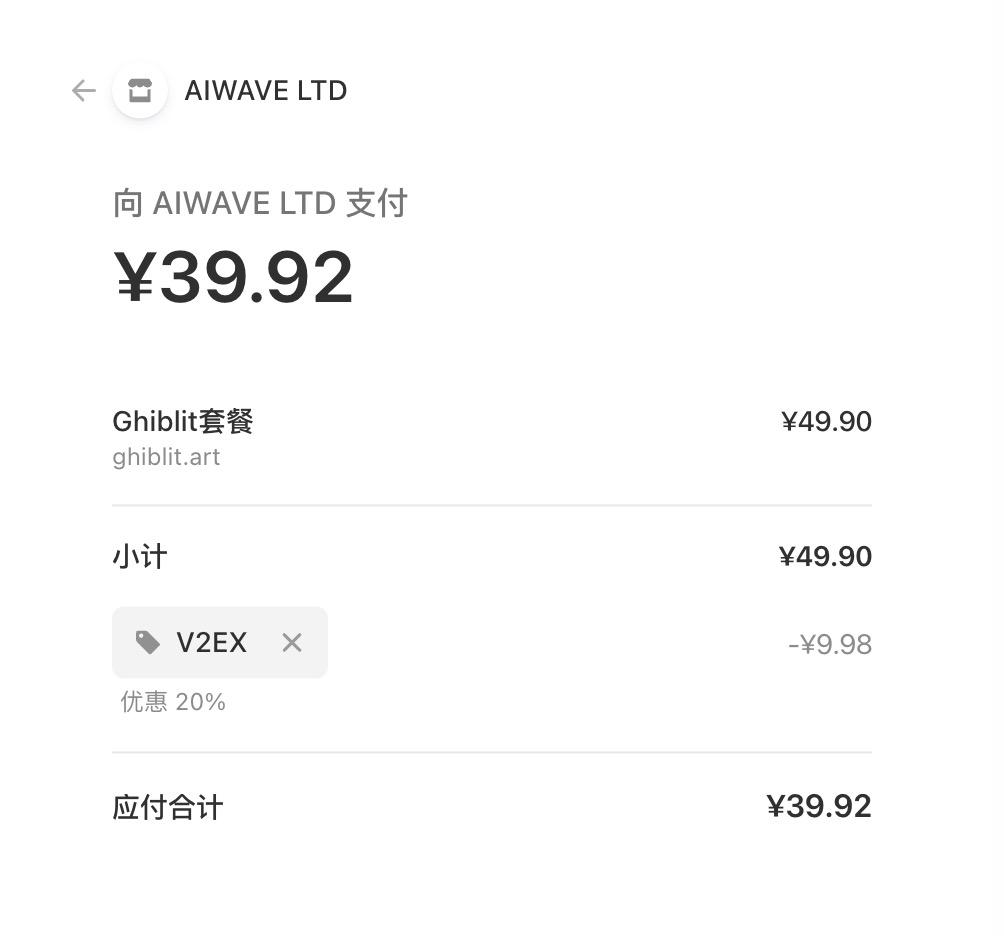This screenshot has height=936, width=1004.
Task: Click the ¥39.92 amount beside 应付合计
Action: pos(819,806)
